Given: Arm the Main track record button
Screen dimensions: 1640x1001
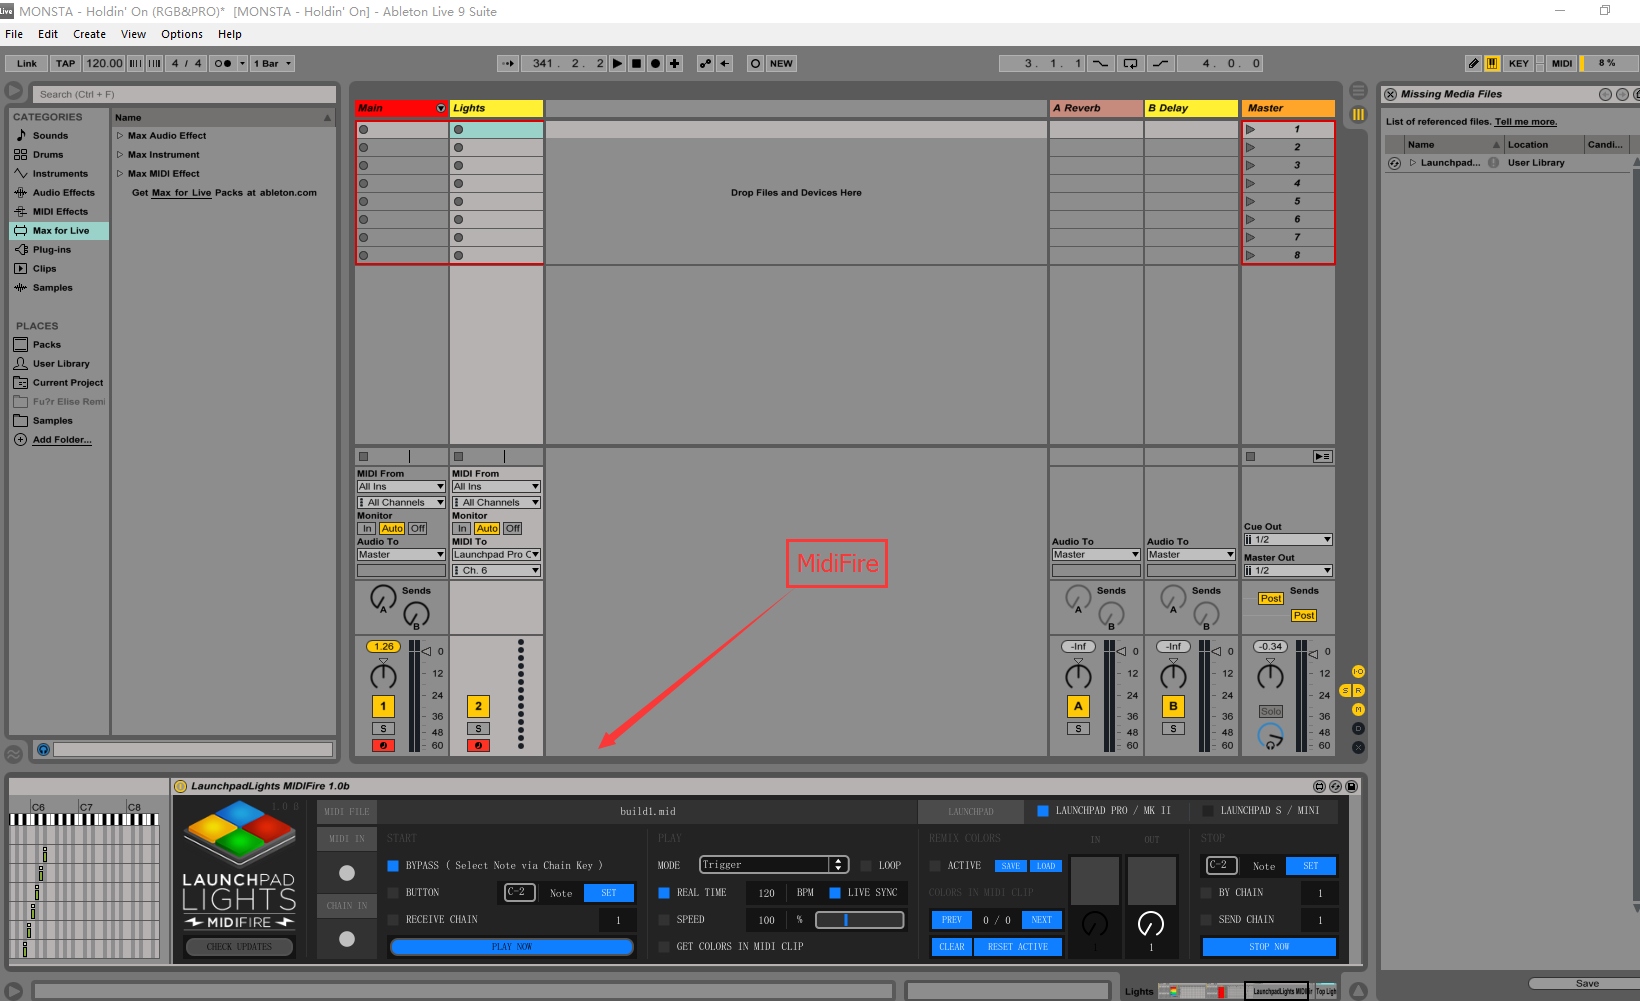Looking at the screenshot, I should [383, 745].
